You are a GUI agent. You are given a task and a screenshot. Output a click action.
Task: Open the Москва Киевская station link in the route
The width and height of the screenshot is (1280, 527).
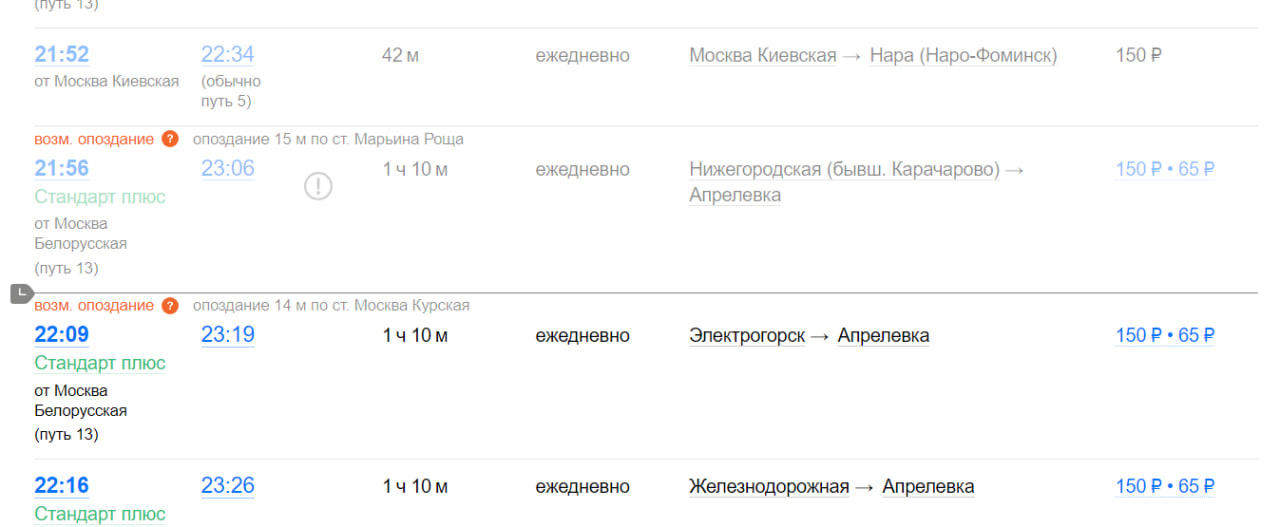763,55
